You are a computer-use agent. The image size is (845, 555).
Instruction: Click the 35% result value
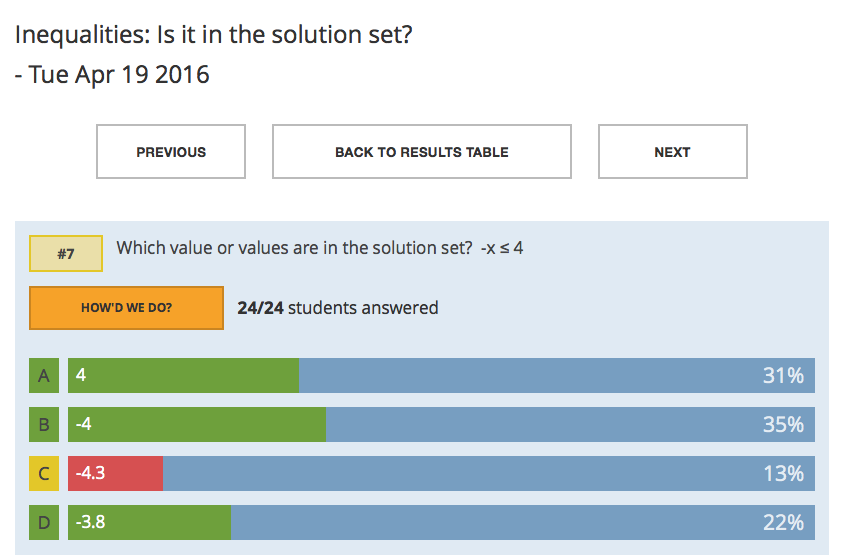[x=783, y=425]
